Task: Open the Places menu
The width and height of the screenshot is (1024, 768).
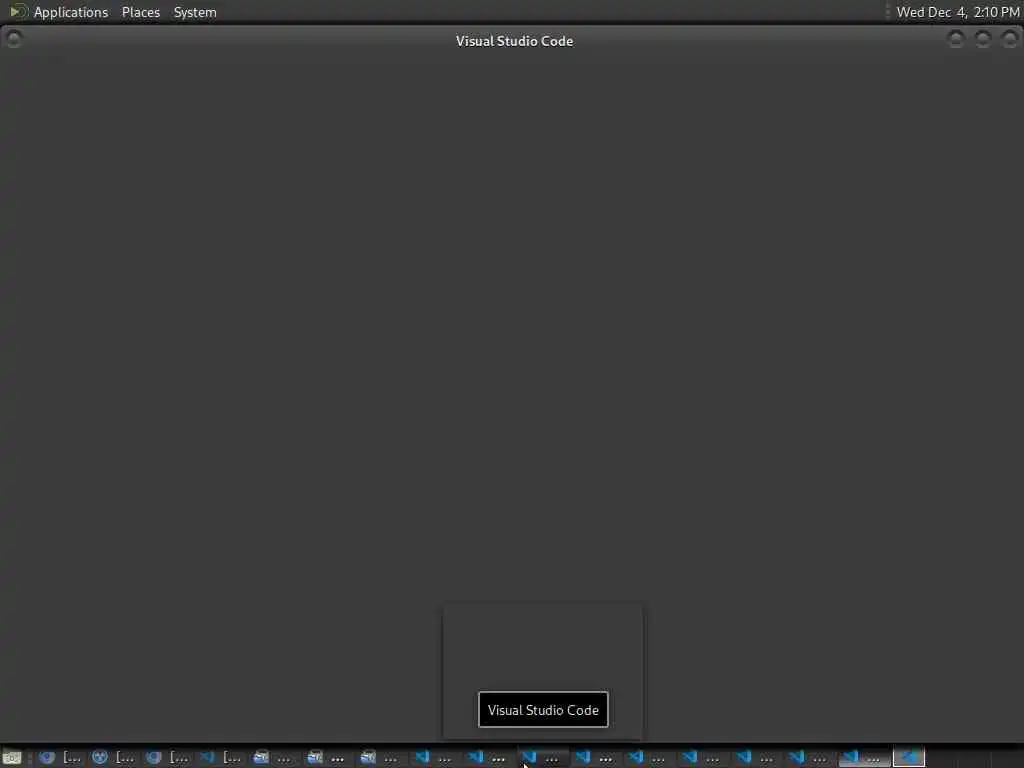Action: pos(140,12)
